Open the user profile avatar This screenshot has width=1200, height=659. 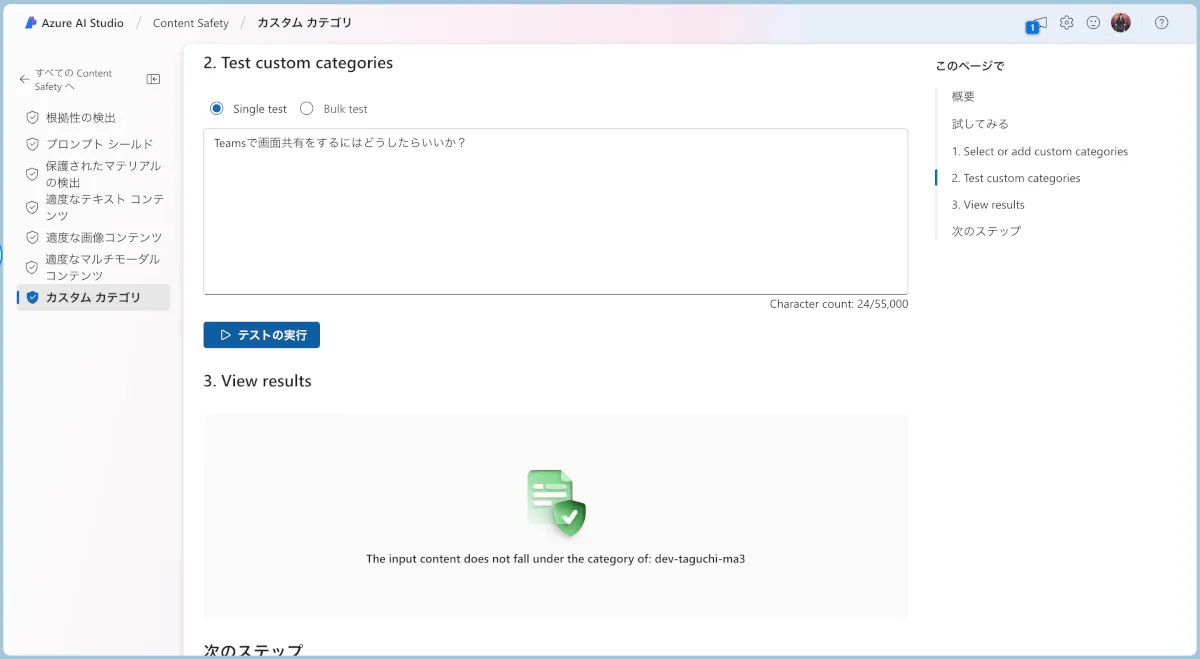tap(1121, 22)
